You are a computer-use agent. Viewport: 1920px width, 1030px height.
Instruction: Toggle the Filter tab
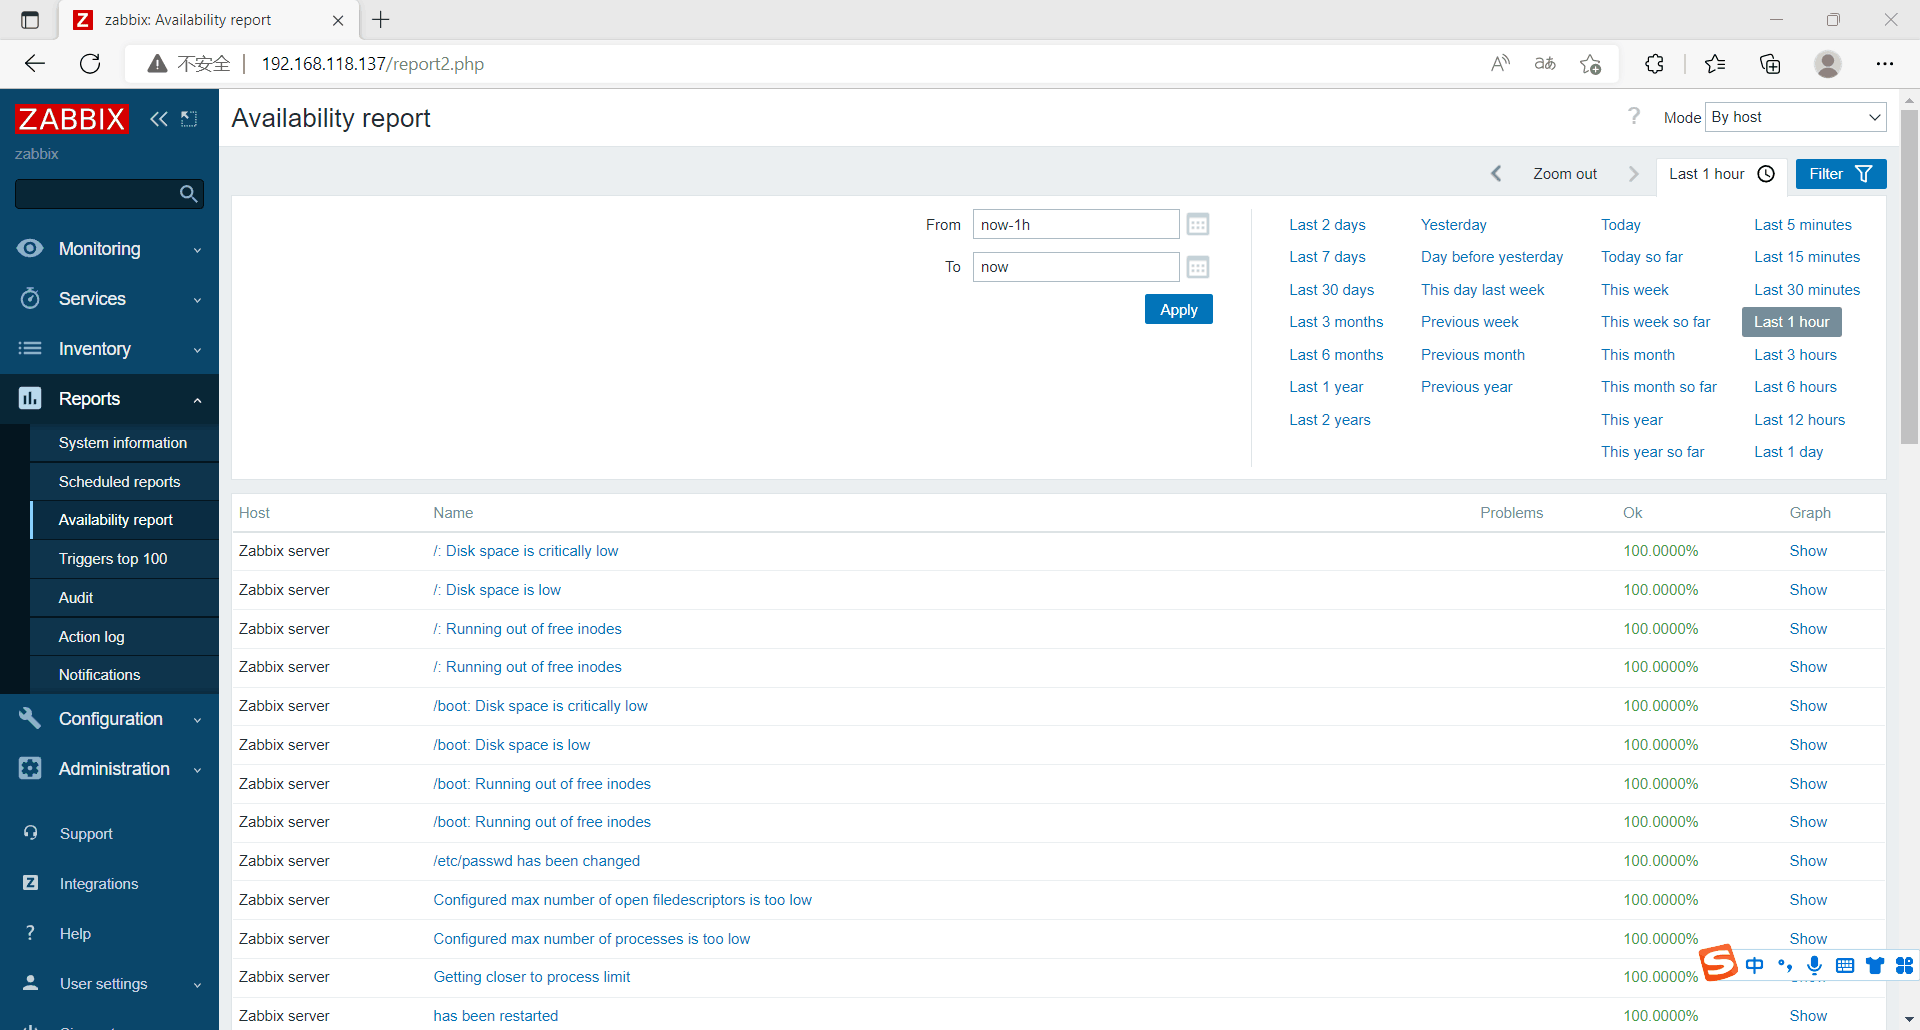1841,174
